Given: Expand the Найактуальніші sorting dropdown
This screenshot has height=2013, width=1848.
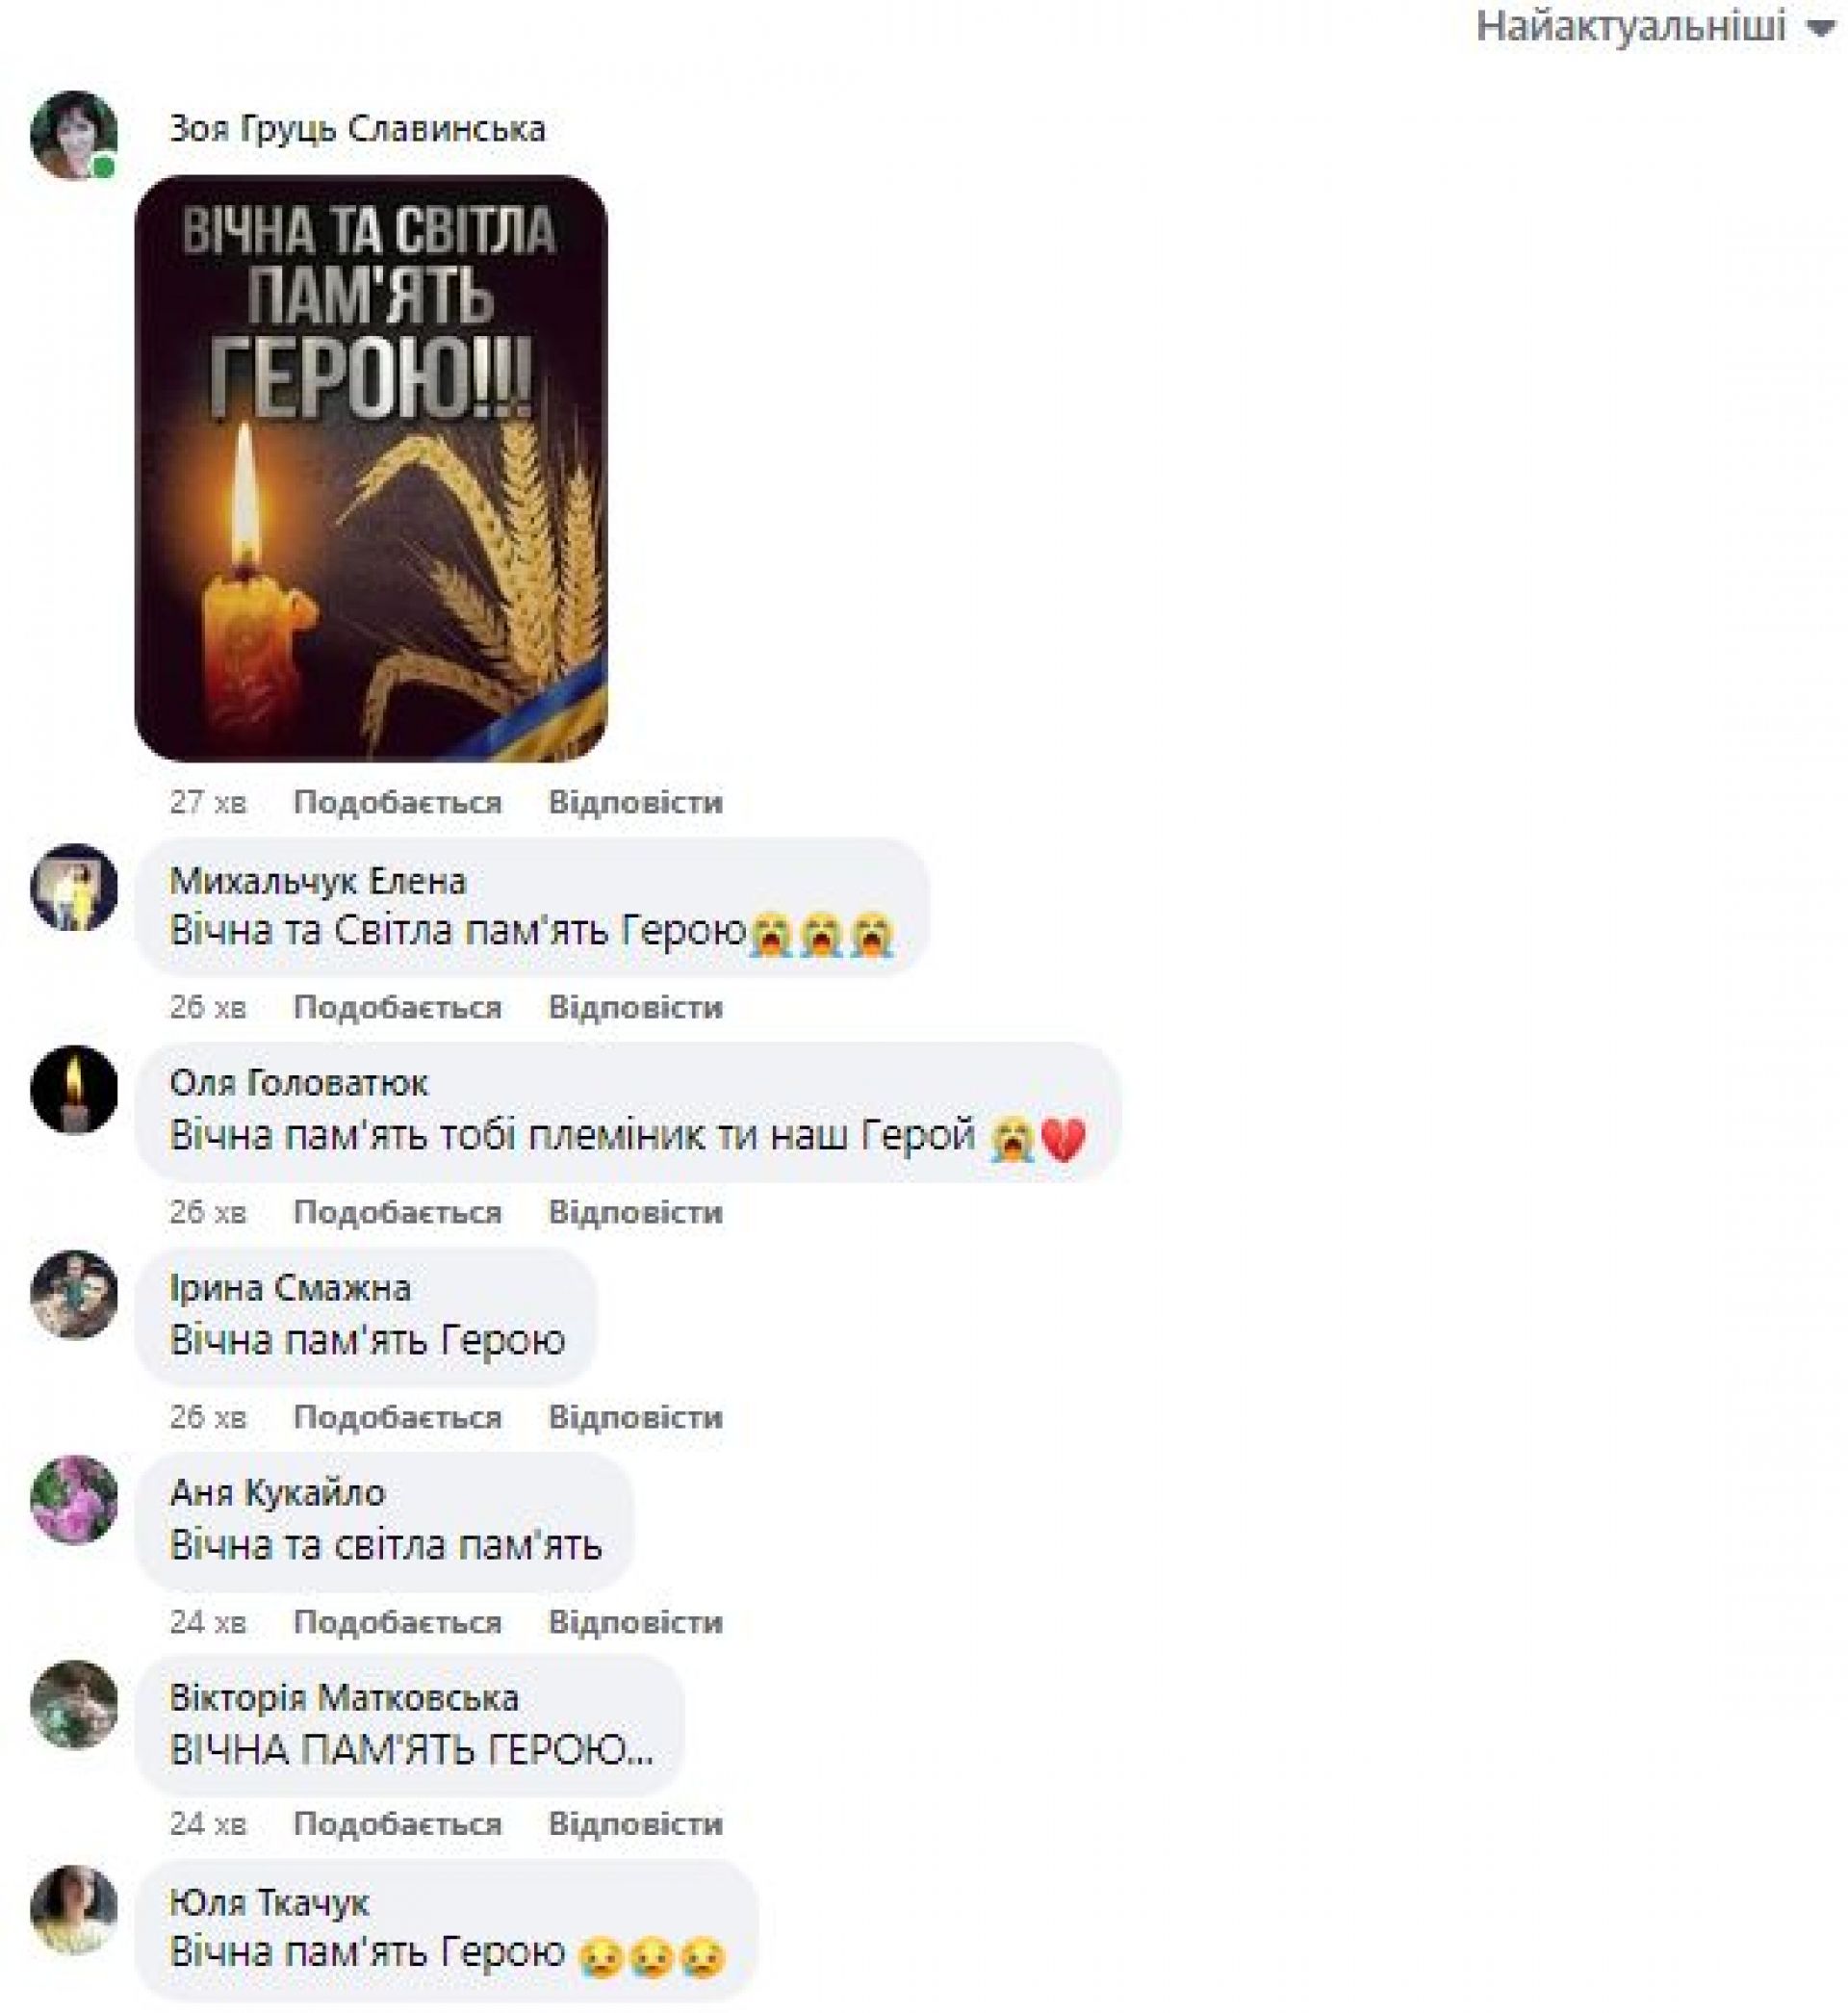Looking at the screenshot, I should (1656, 27).
